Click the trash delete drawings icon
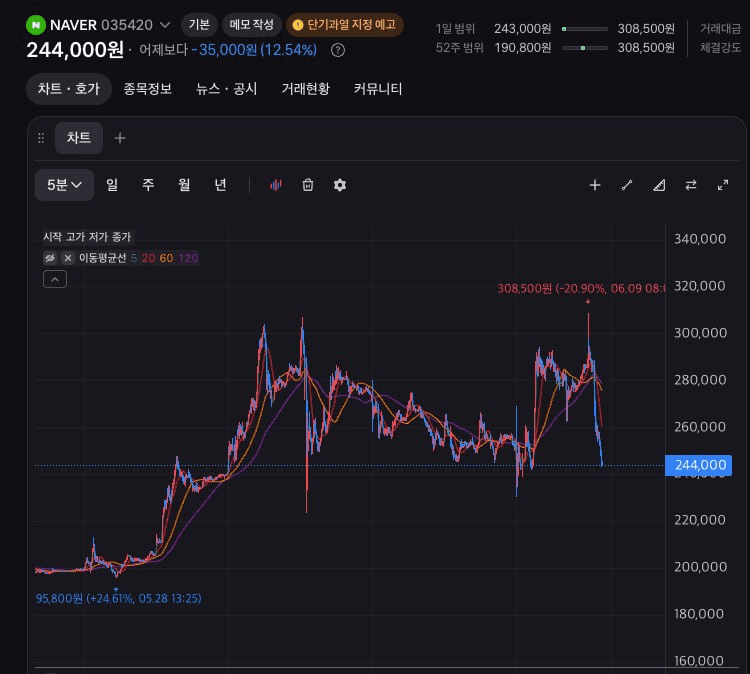Image resolution: width=750 pixels, height=674 pixels. tap(308, 185)
